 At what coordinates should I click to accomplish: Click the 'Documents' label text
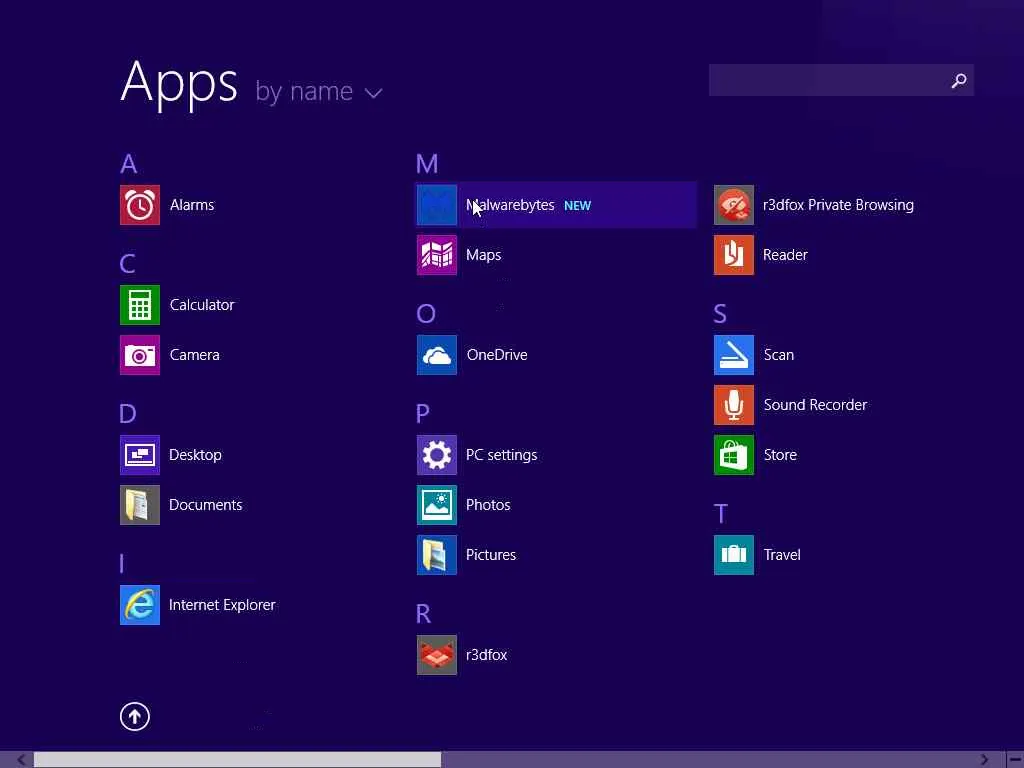206,505
